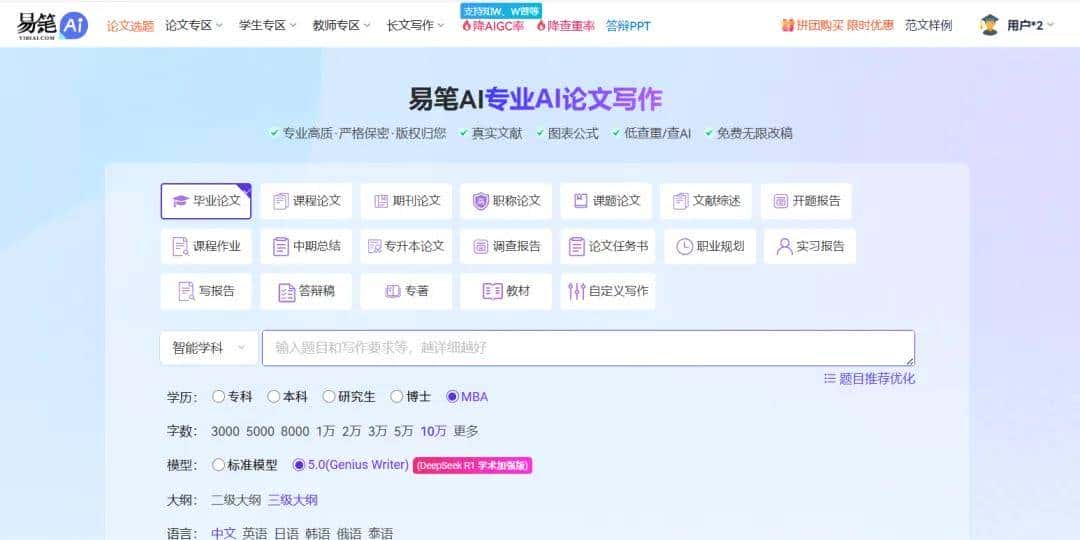
Task: Choose 二级大纲 outline option
Action: 236,500
